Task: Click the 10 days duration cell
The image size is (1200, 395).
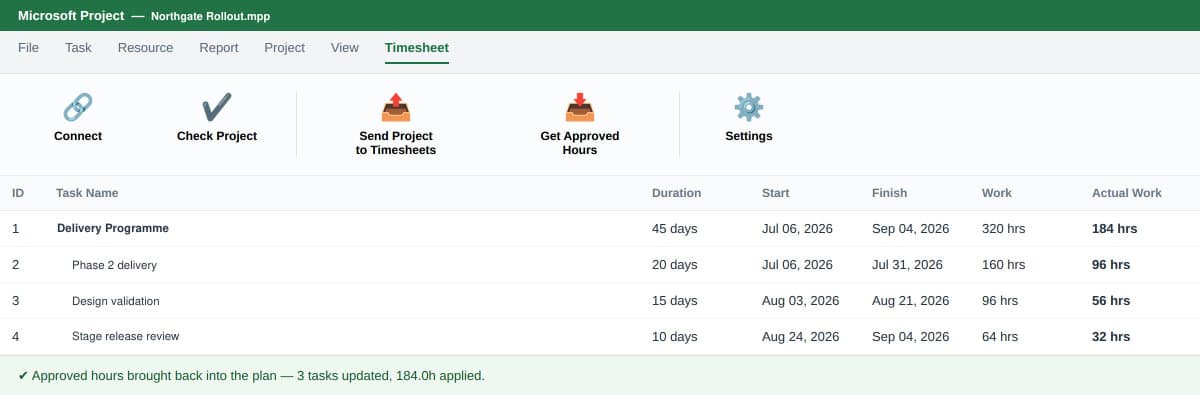Action: 675,337
